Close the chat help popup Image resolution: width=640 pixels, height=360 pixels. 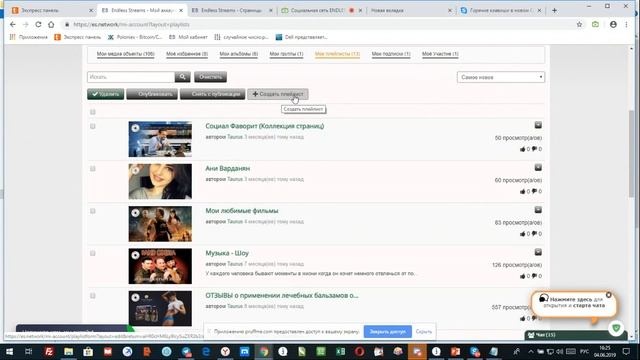(x=609, y=295)
